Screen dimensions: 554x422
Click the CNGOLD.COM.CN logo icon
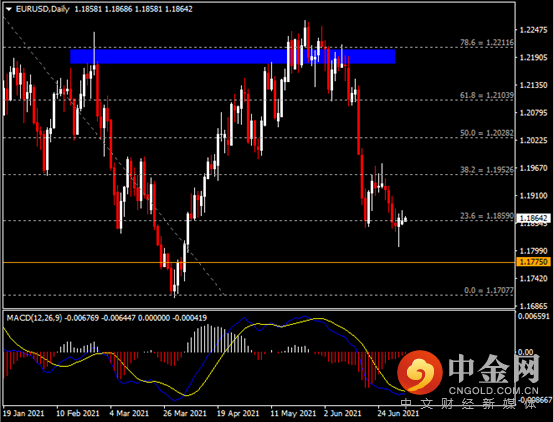(x=420, y=372)
